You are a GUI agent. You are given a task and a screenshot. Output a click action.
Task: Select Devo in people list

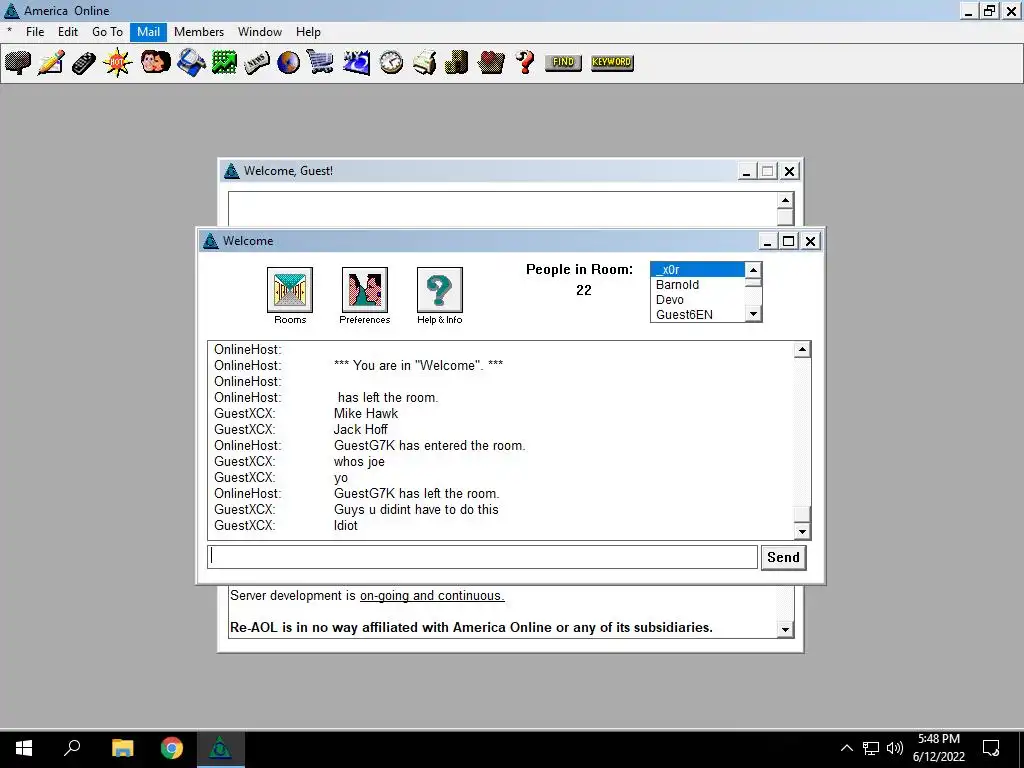[697, 300]
